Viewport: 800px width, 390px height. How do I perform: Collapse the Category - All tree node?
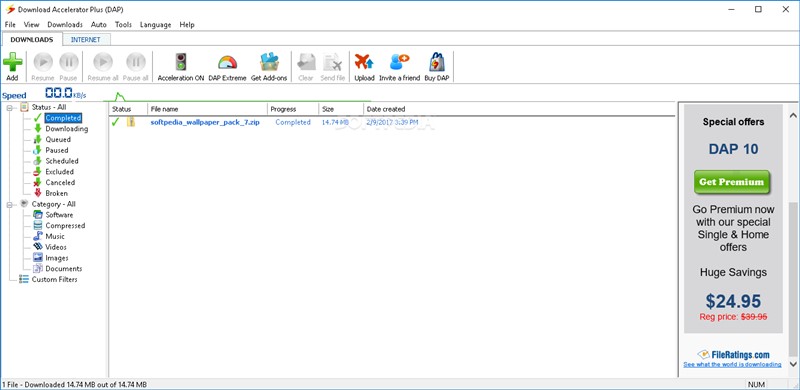pyautogui.click(x=10, y=204)
